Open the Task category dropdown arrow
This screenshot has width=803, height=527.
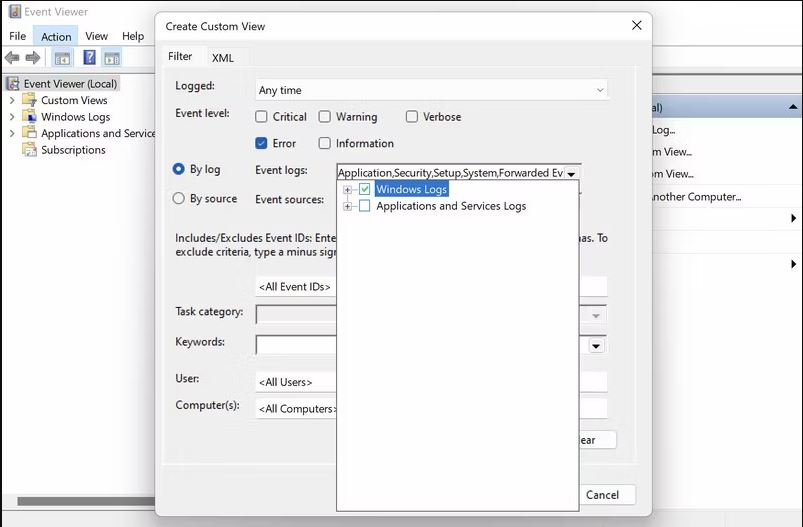coord(596,315)
